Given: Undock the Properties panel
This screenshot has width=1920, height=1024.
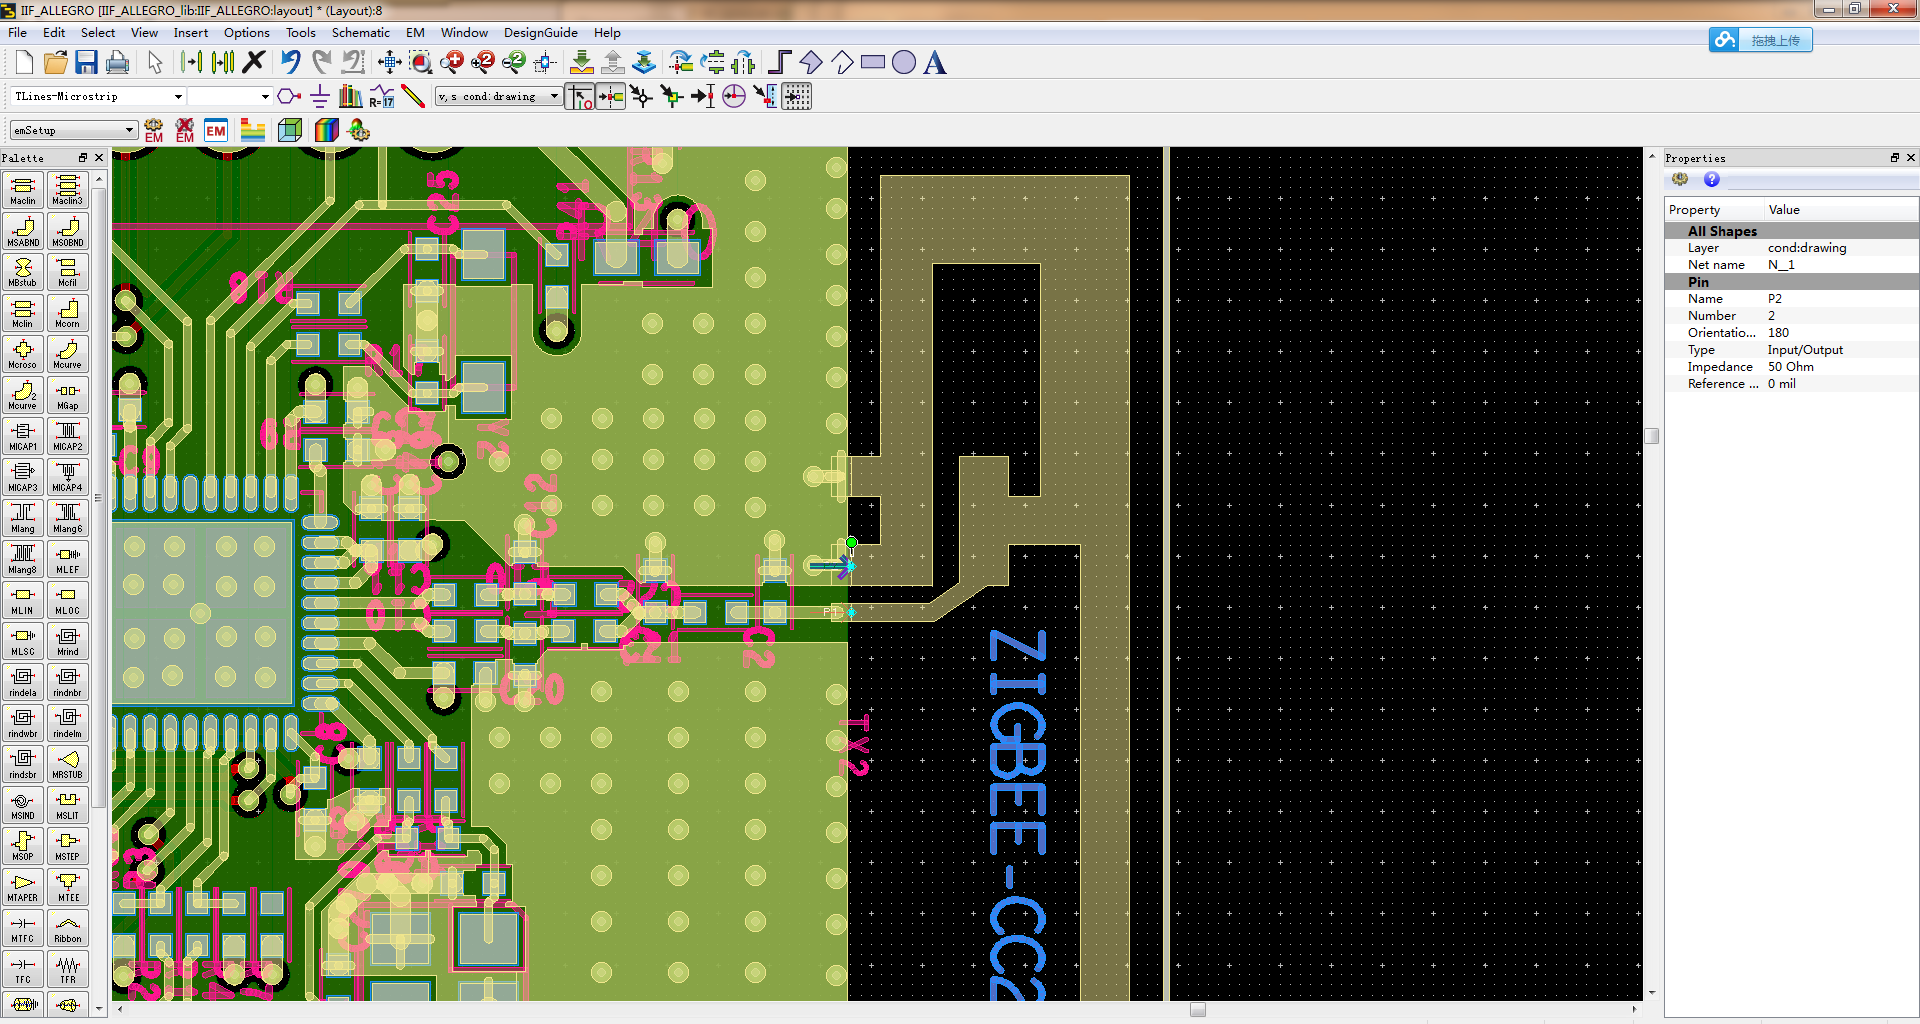Looking at the screenshot, I should 1894,158.
